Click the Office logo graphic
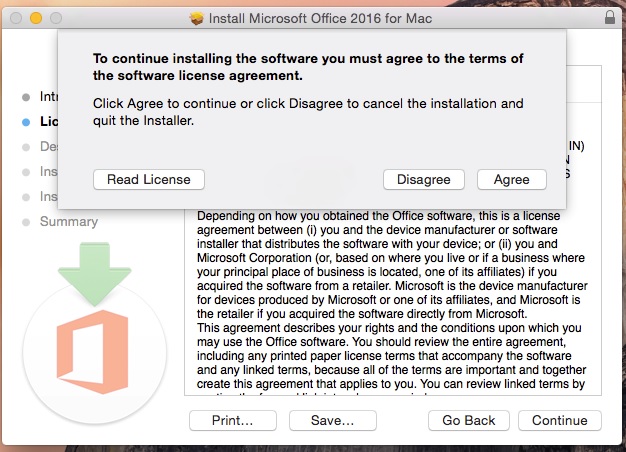The image size is (626, 452). coord(93,352)
